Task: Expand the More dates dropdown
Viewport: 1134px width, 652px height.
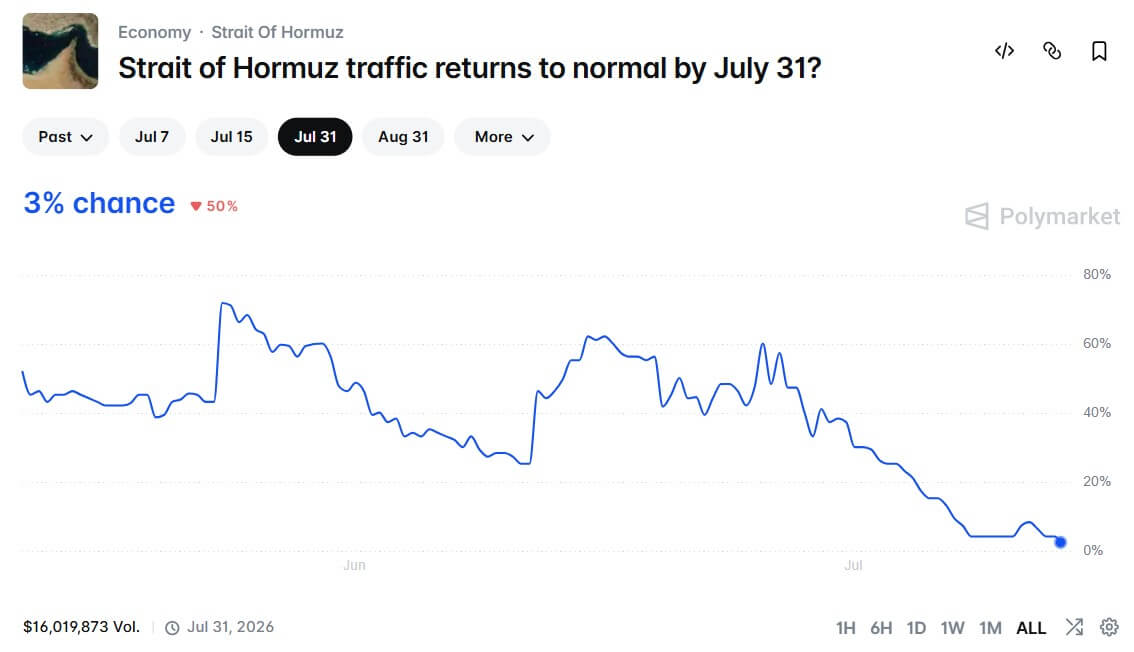Action: coord(503,137)
